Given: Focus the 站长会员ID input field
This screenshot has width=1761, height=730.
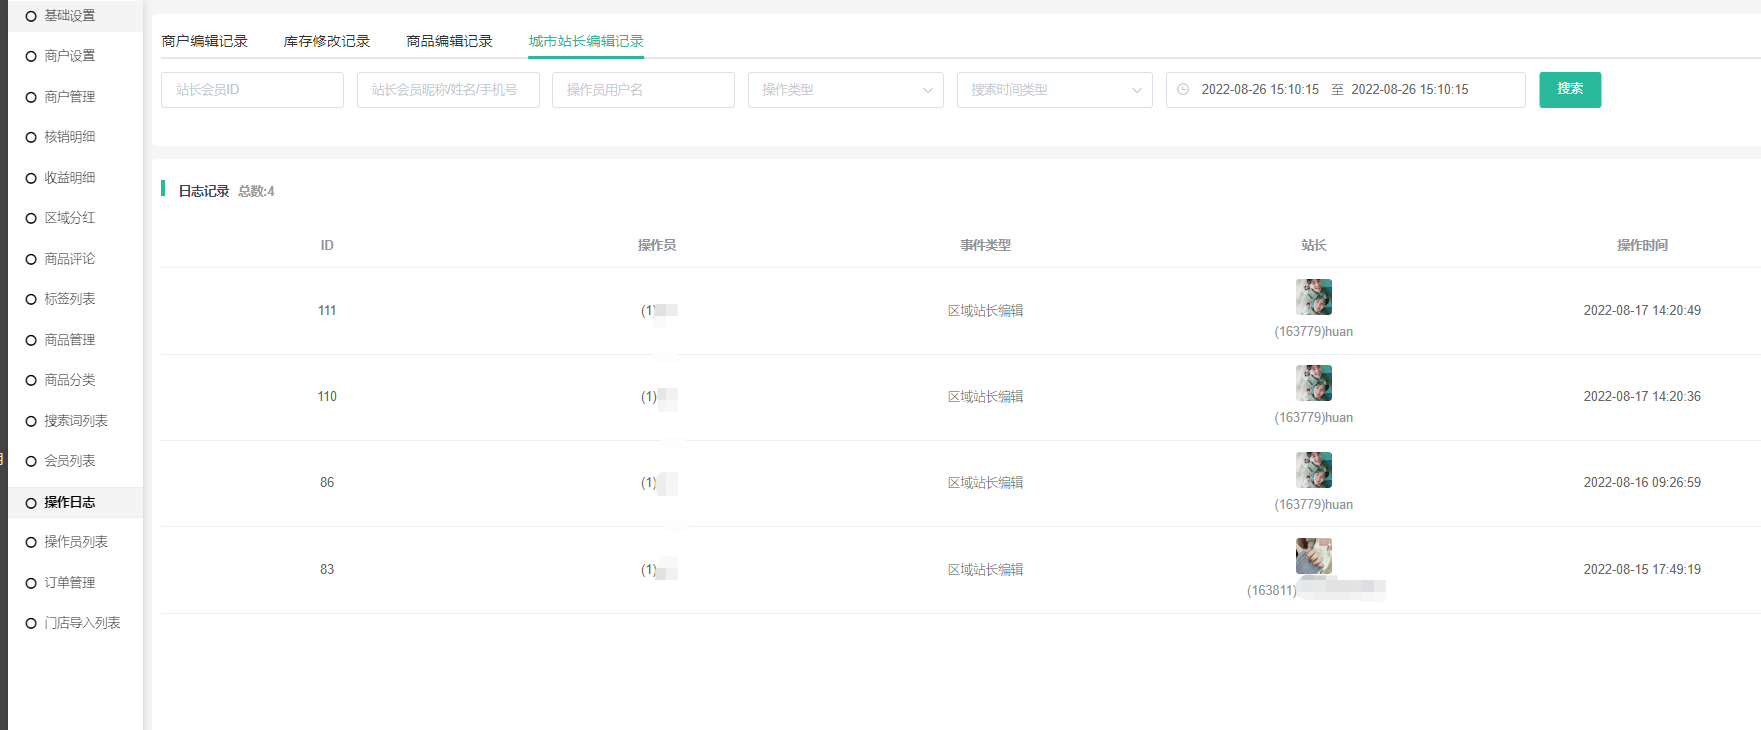Looking at the screenshot, I should tap(252, 90).
